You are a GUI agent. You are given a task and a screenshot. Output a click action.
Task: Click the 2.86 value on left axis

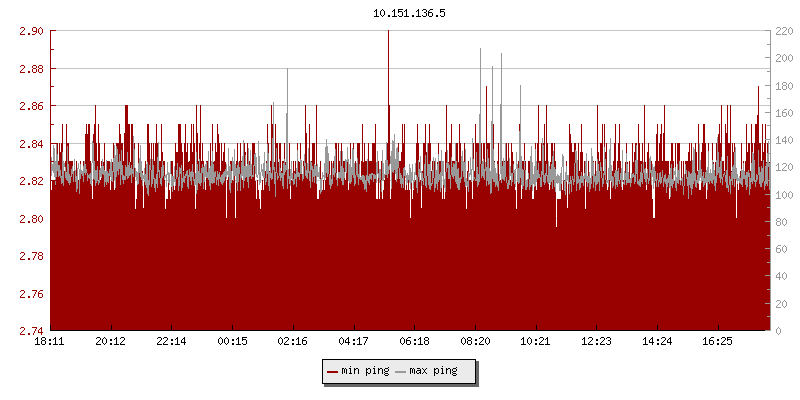30,106
